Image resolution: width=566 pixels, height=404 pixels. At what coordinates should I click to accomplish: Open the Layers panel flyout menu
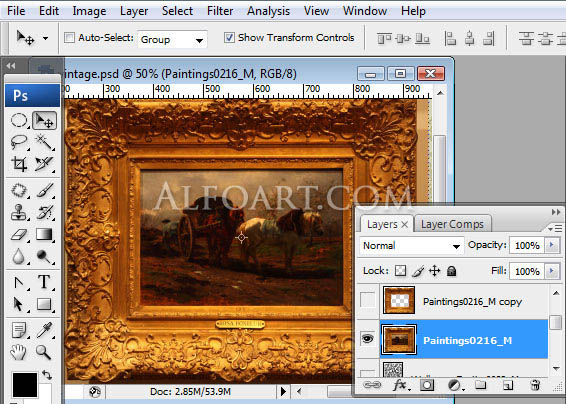(555, 228)
